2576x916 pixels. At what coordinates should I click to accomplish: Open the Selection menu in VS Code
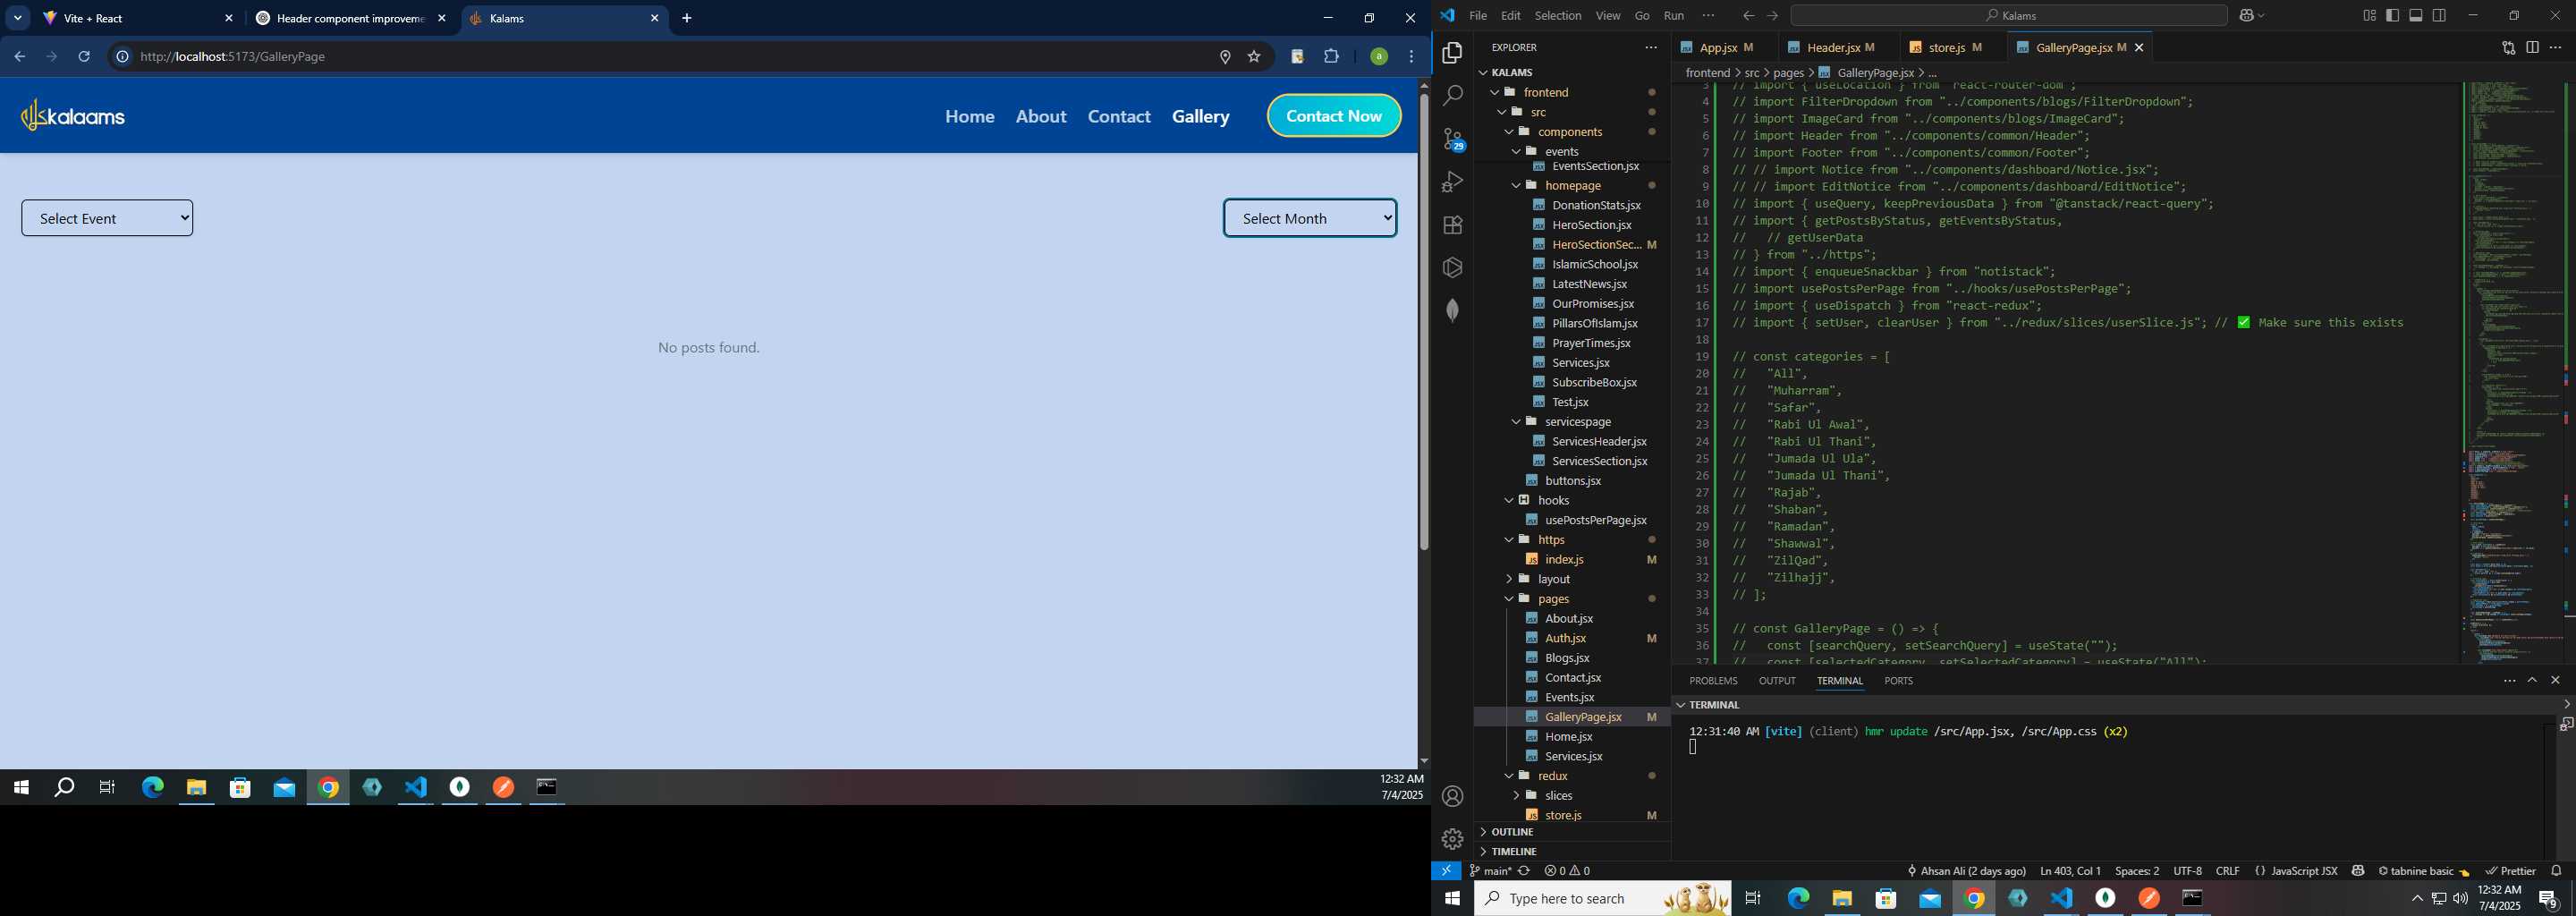coord(1558,15)
